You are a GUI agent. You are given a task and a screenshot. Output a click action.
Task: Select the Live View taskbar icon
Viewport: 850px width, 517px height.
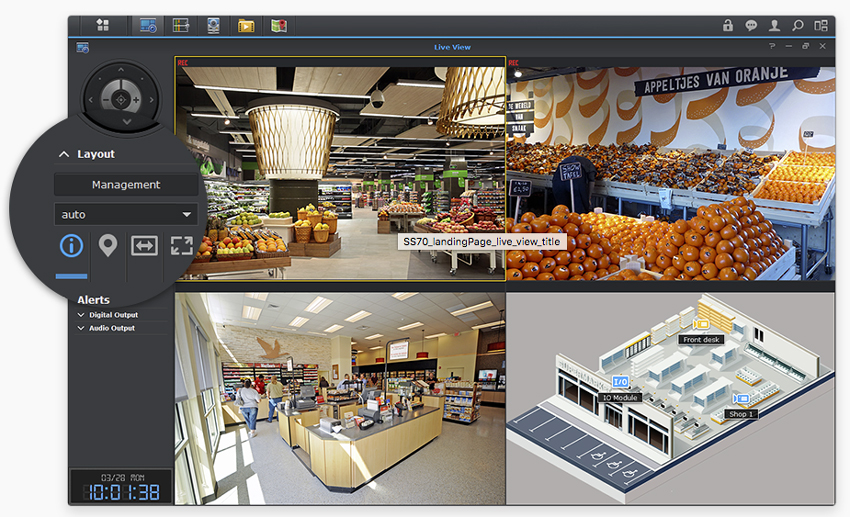148,25
